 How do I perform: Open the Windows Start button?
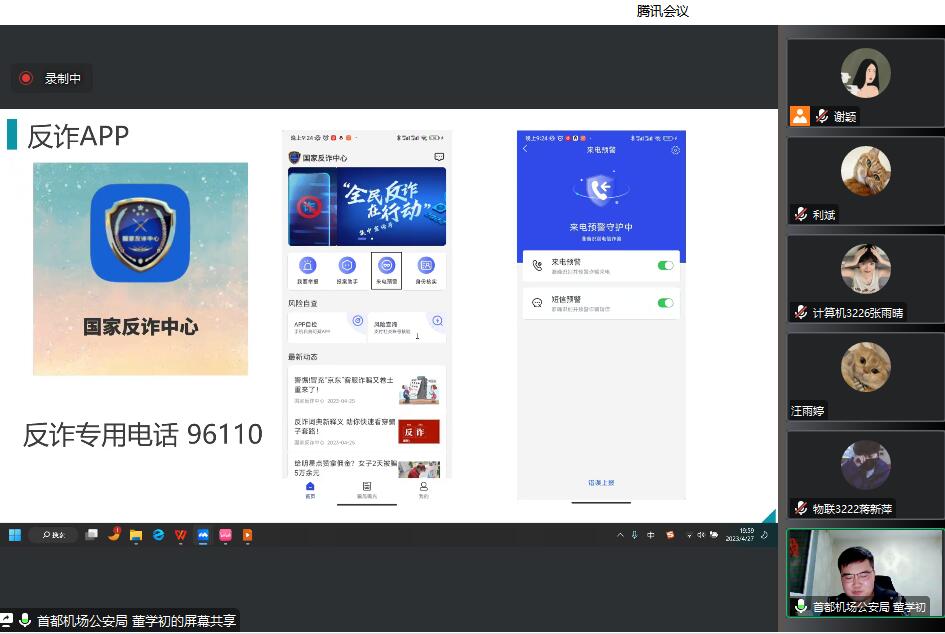(x=15, y=535)
